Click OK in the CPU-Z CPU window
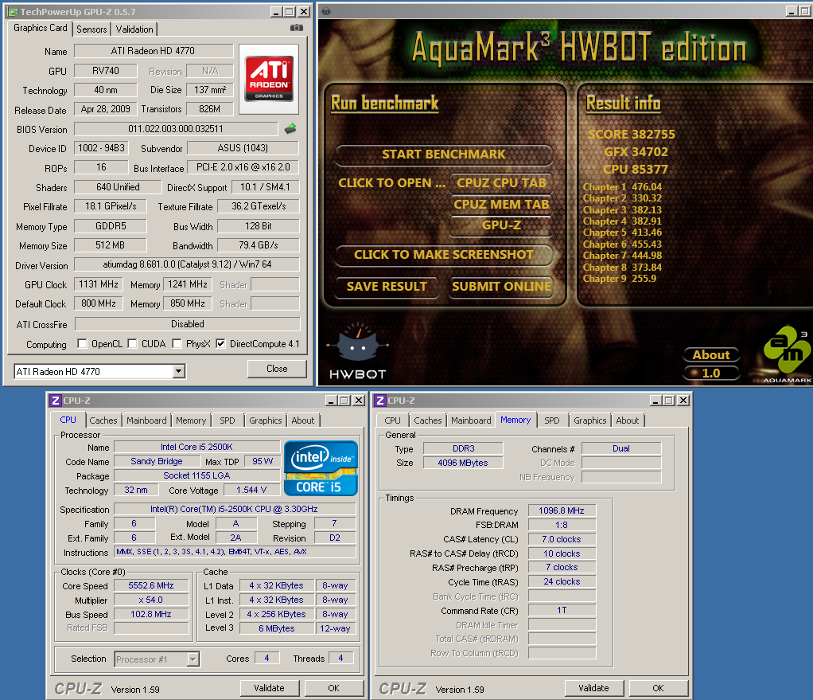Viewport: 813px width, 700px height. (x=333, y=688)
